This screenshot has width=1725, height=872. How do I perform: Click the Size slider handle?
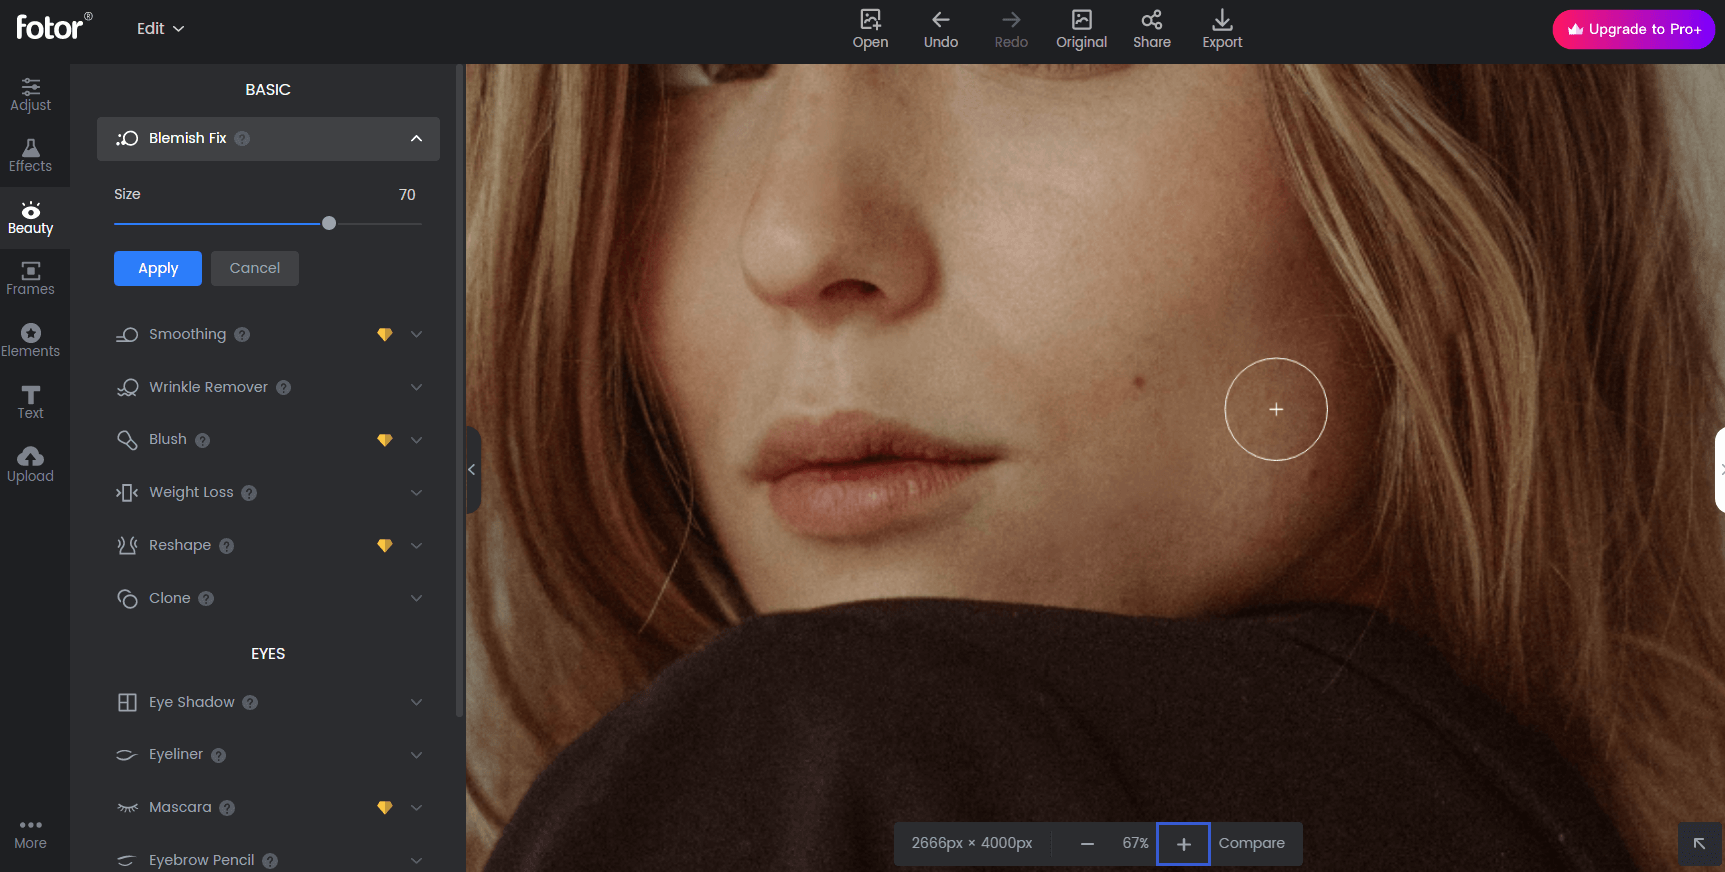pyautogui.click(x=329, y=223)
